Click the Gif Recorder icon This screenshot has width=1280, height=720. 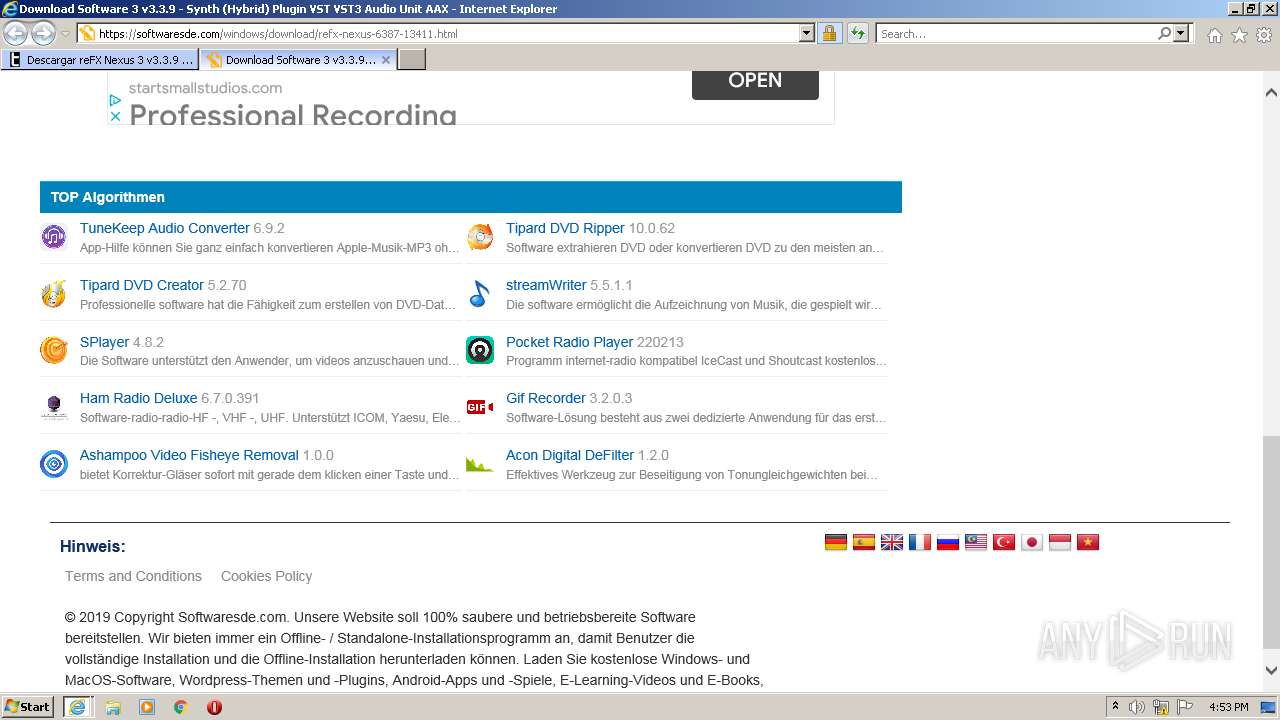tap(480, 407)
